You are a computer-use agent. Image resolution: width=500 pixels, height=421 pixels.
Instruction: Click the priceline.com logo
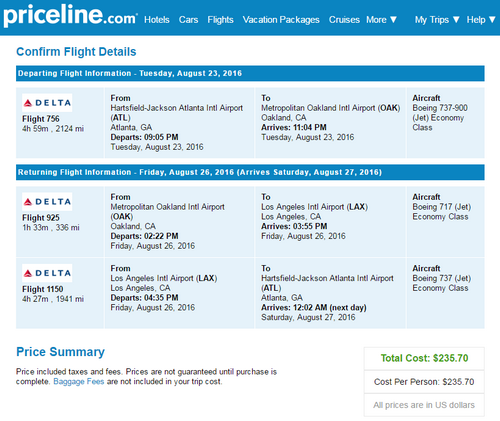pyautogui.click(x=70, y=16)
